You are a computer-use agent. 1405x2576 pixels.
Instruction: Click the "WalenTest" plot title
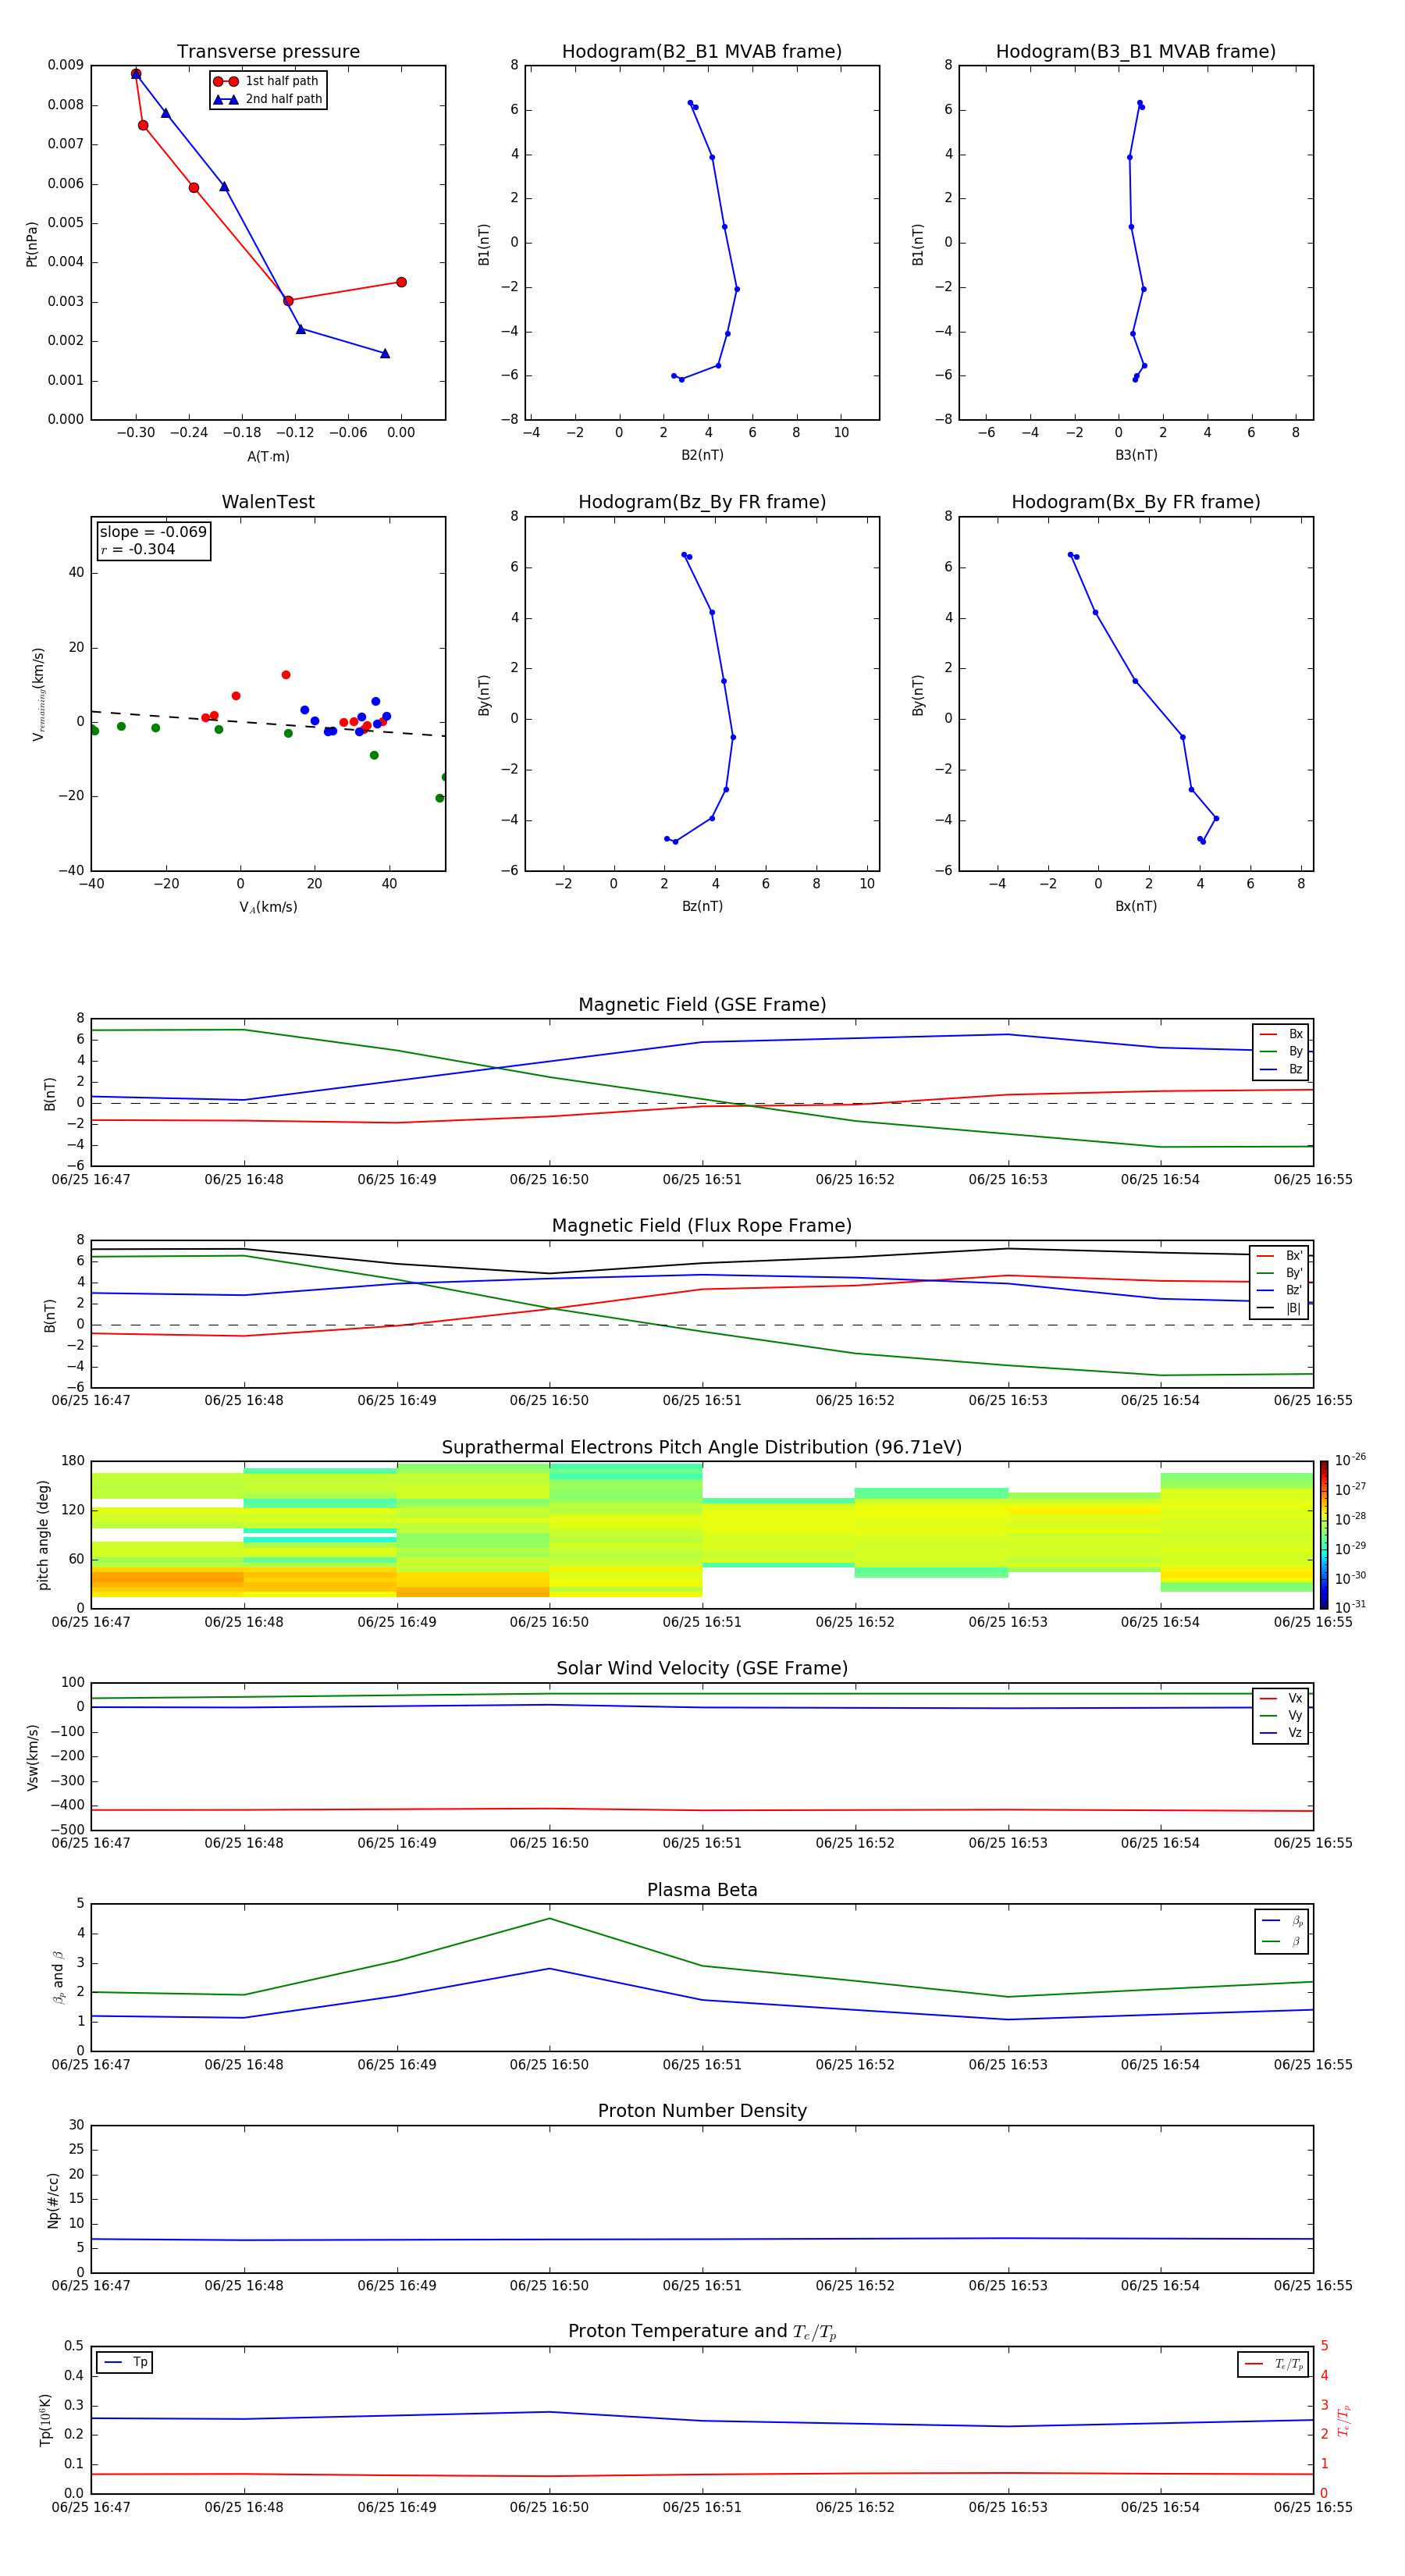(268, 502)
